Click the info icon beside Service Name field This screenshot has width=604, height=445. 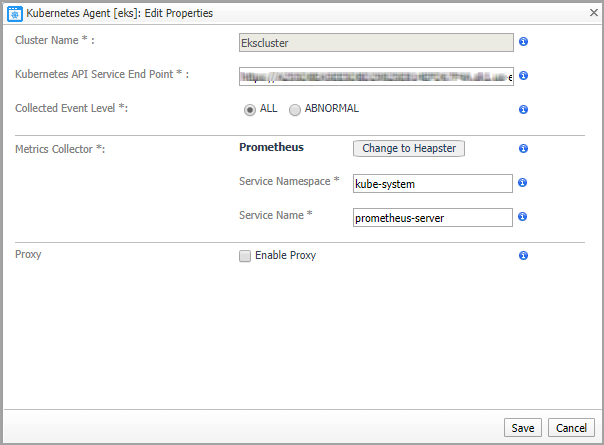coord(524,216)
